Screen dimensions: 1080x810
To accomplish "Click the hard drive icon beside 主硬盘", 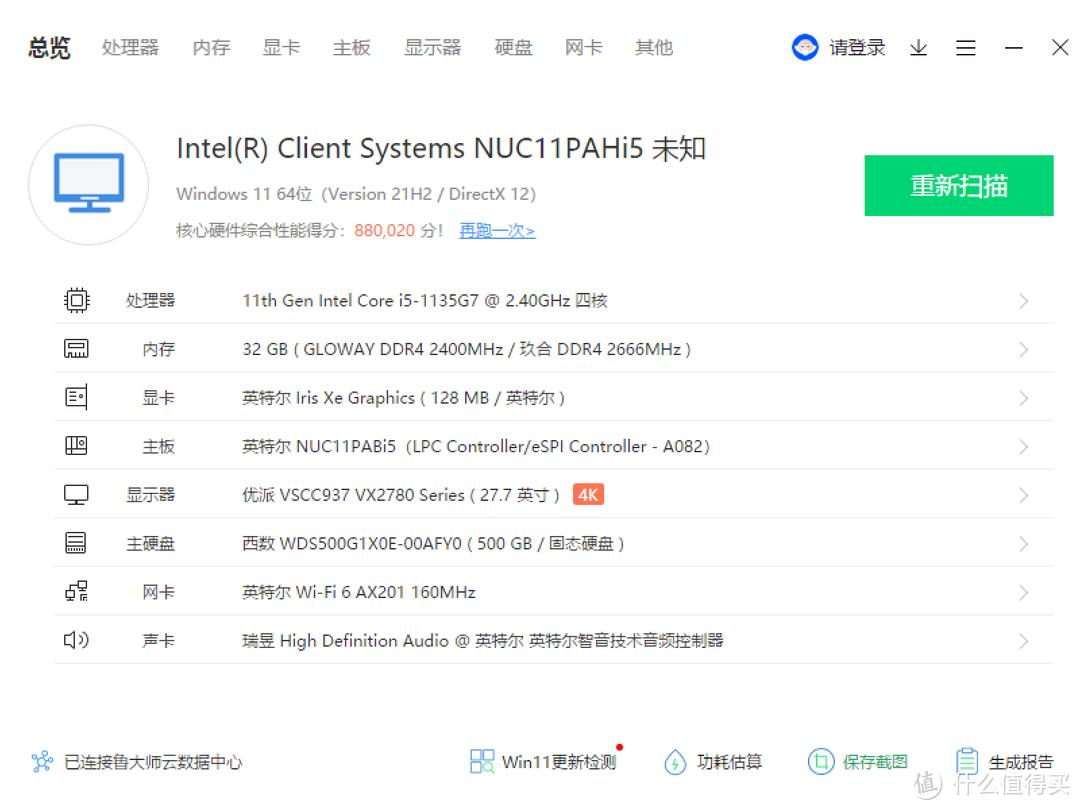I will pyautogui.click(x=76, y=543).
